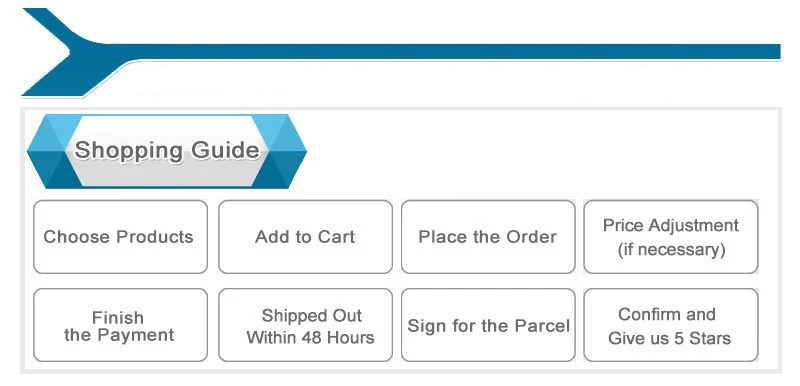800x386 pixels.
Task: Select the Finish the Payment step
Action: coord(120,325)
